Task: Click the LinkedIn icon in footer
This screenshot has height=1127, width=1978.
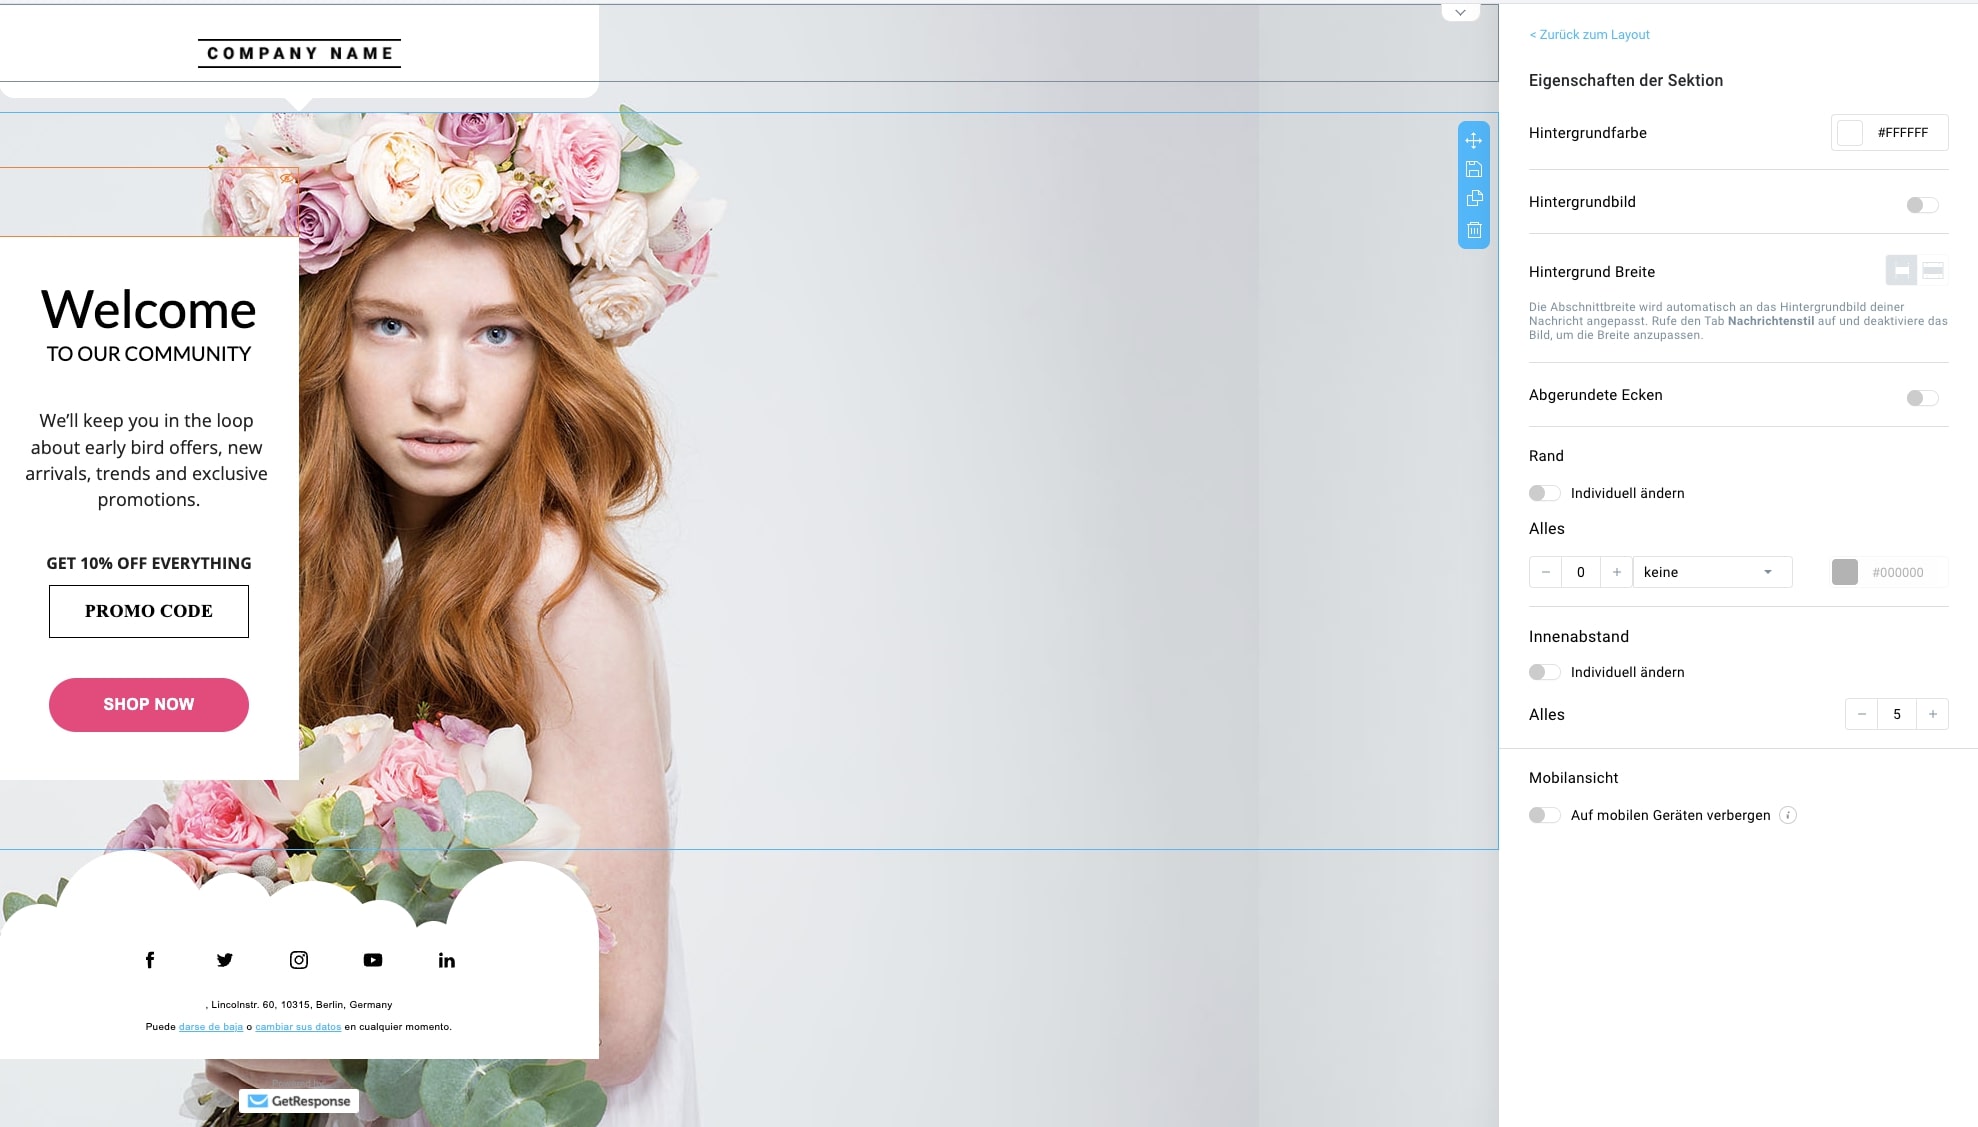Action: [446, 960]
